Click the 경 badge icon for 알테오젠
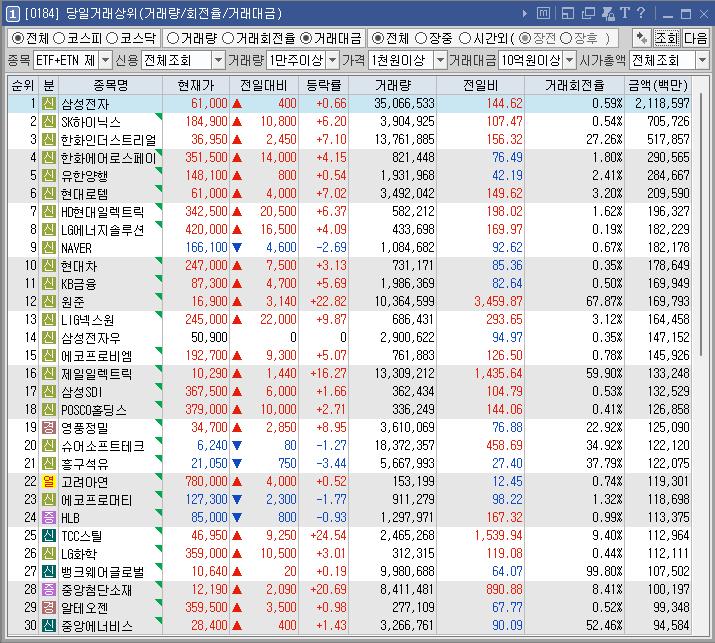715x643 pixels. tap(49, 607)
